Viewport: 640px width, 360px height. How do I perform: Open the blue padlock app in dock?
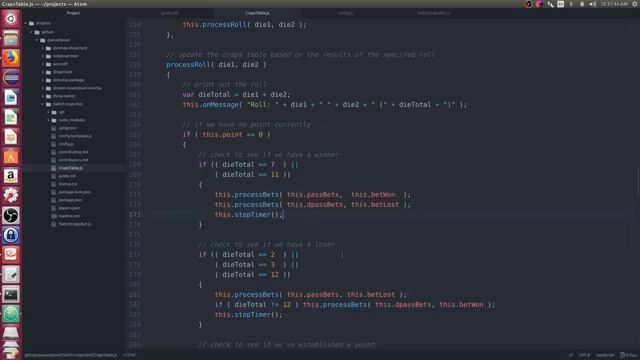[11, 235]
